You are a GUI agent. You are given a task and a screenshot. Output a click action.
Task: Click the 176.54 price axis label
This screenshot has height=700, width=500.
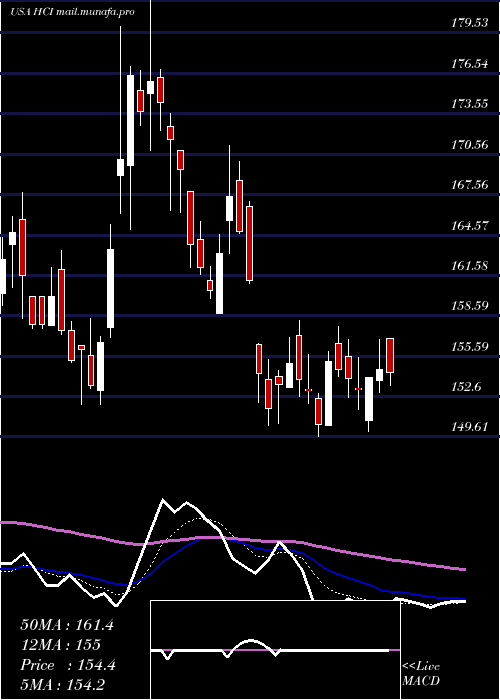tap(469, 64)
